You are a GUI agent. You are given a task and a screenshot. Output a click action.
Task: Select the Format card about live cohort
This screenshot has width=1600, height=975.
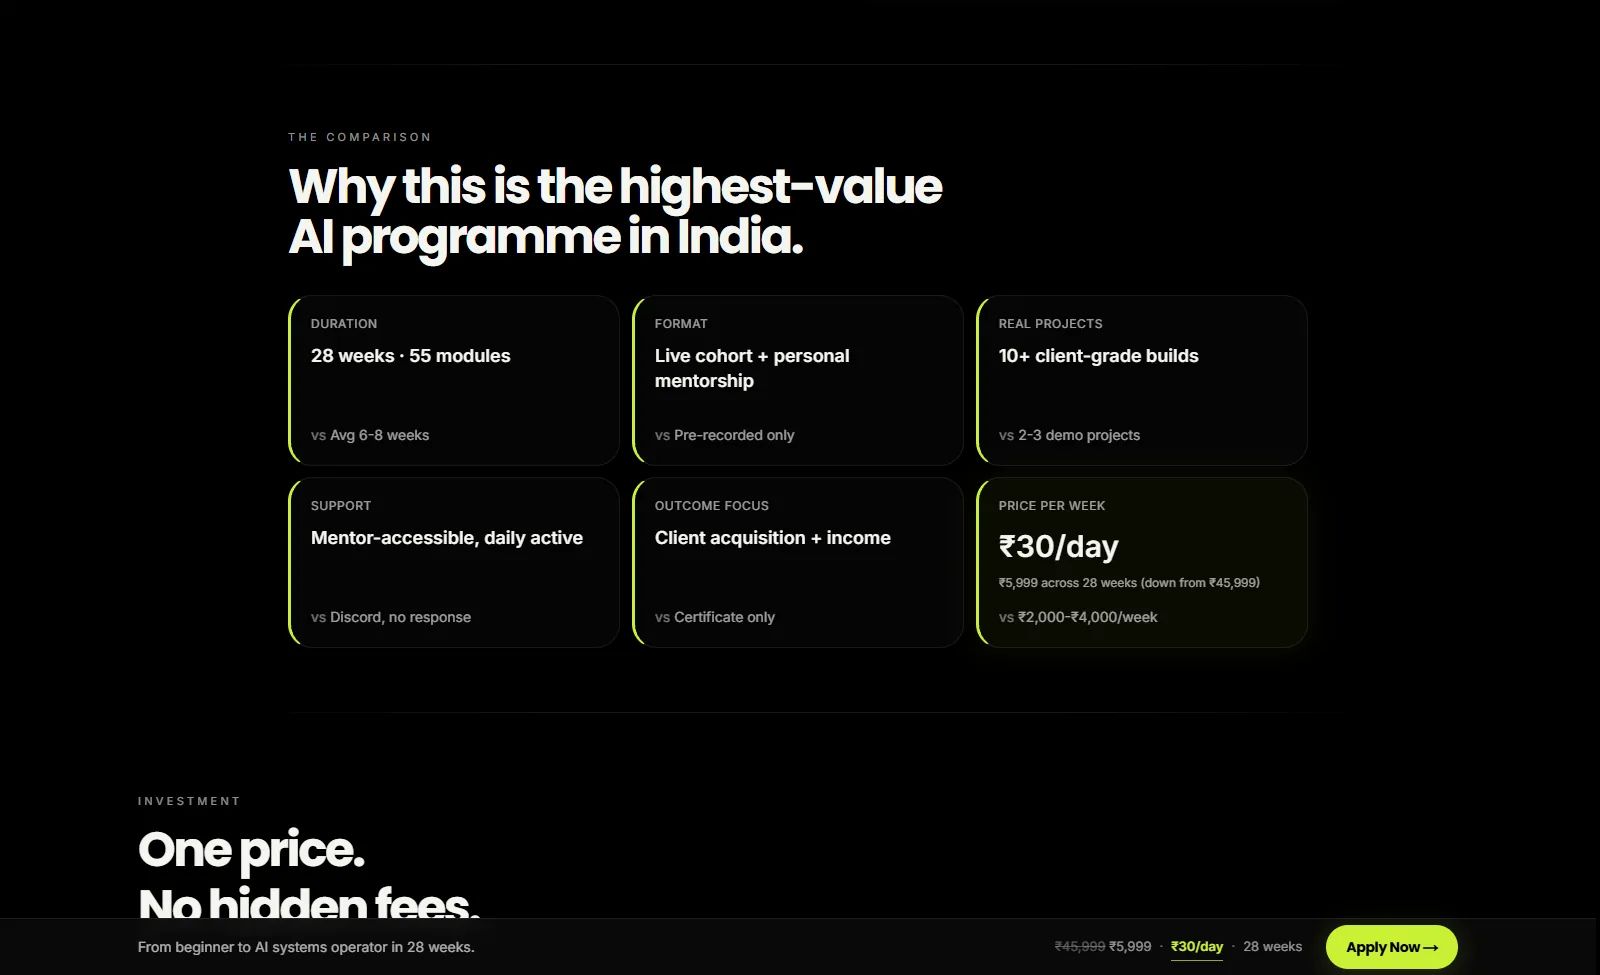(798, 380)
